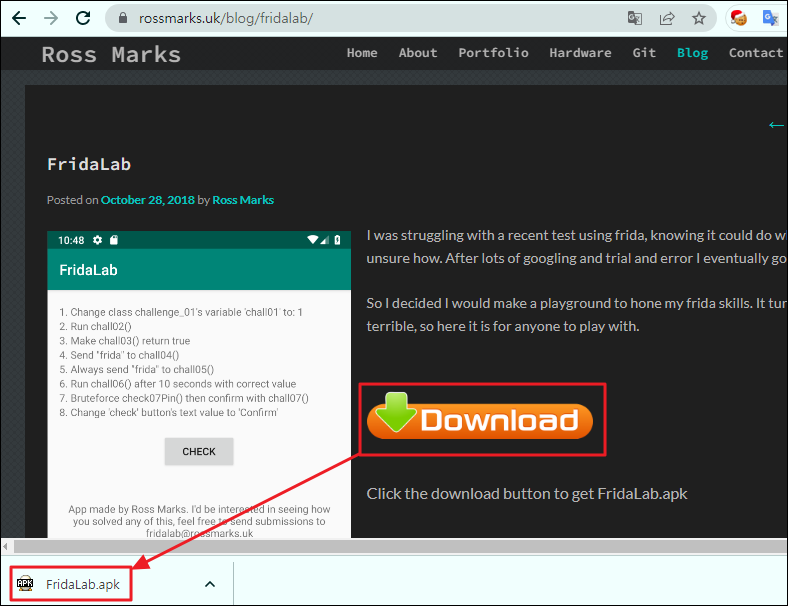Click the horizontal scrollbar left arrow
This screenshot has width=788, height=606.
[6, 547]
